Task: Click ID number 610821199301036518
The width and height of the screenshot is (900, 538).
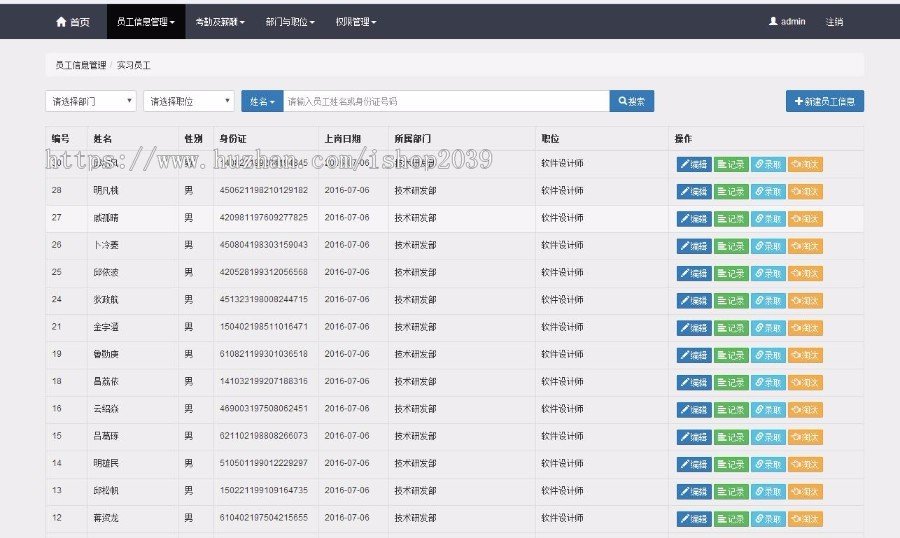Action: pos(263,354)
